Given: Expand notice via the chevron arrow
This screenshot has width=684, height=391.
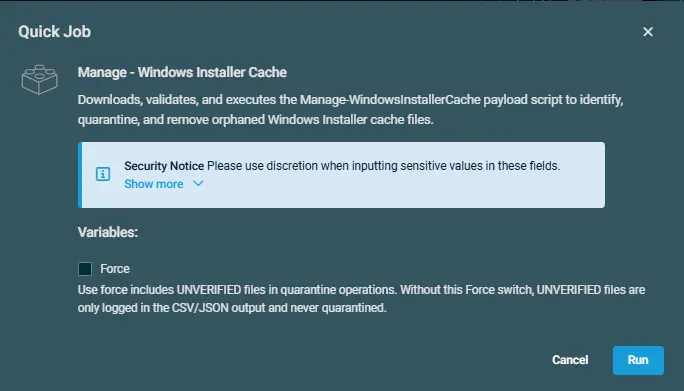Looking at the screenshot, I should click(x=198, y=184).
